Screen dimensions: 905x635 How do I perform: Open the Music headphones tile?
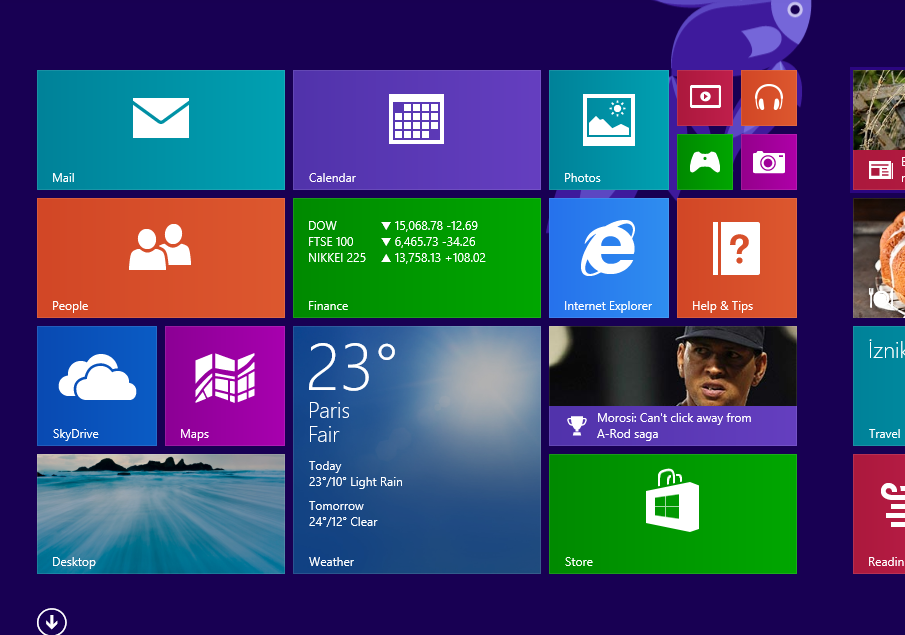tap(769, 98)
